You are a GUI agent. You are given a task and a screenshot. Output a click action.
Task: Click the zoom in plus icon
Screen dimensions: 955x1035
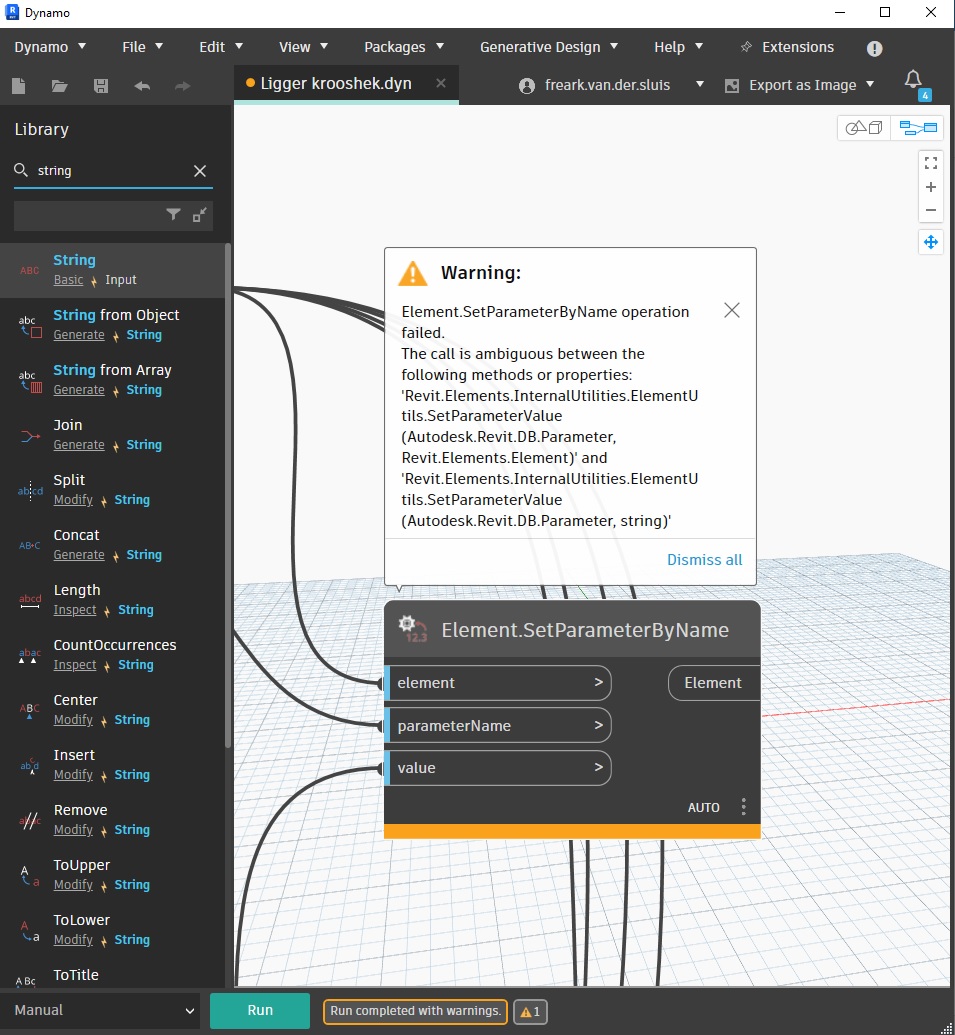click(x=930, y=187)
